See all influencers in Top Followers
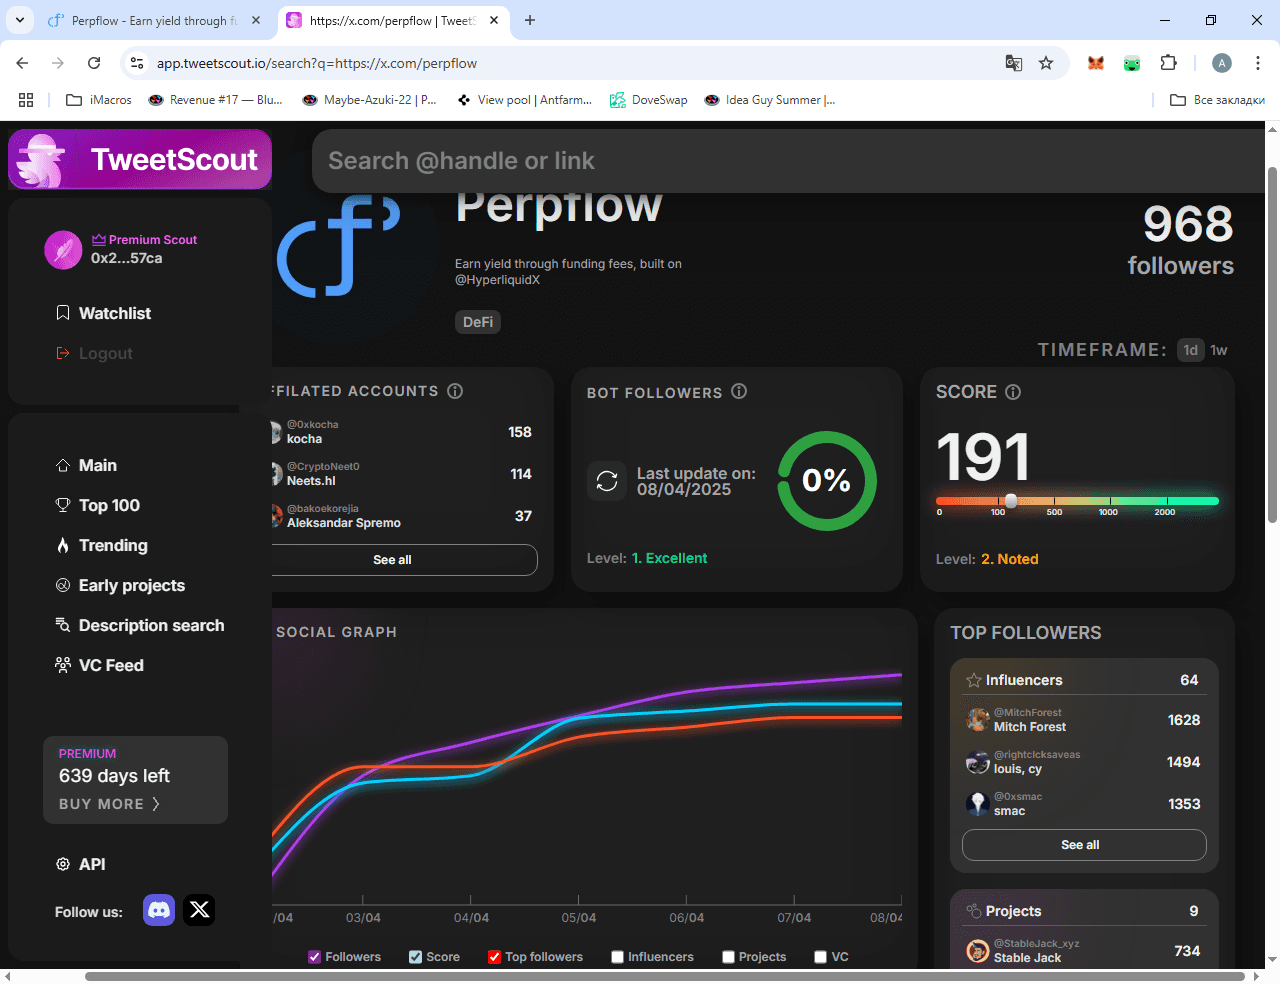The image size is (1280, 984). 1084,845
